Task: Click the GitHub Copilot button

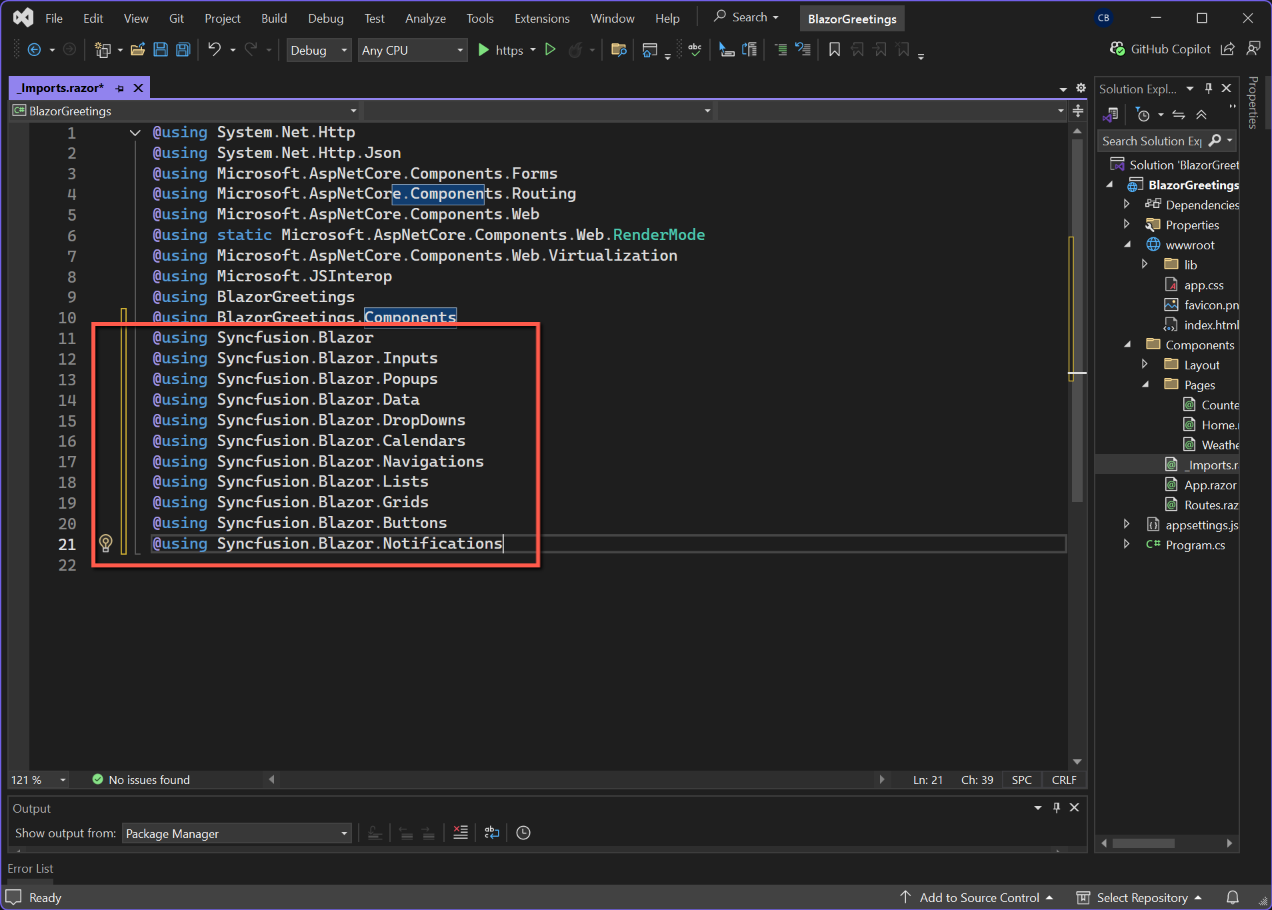Action: [1160, 49]
